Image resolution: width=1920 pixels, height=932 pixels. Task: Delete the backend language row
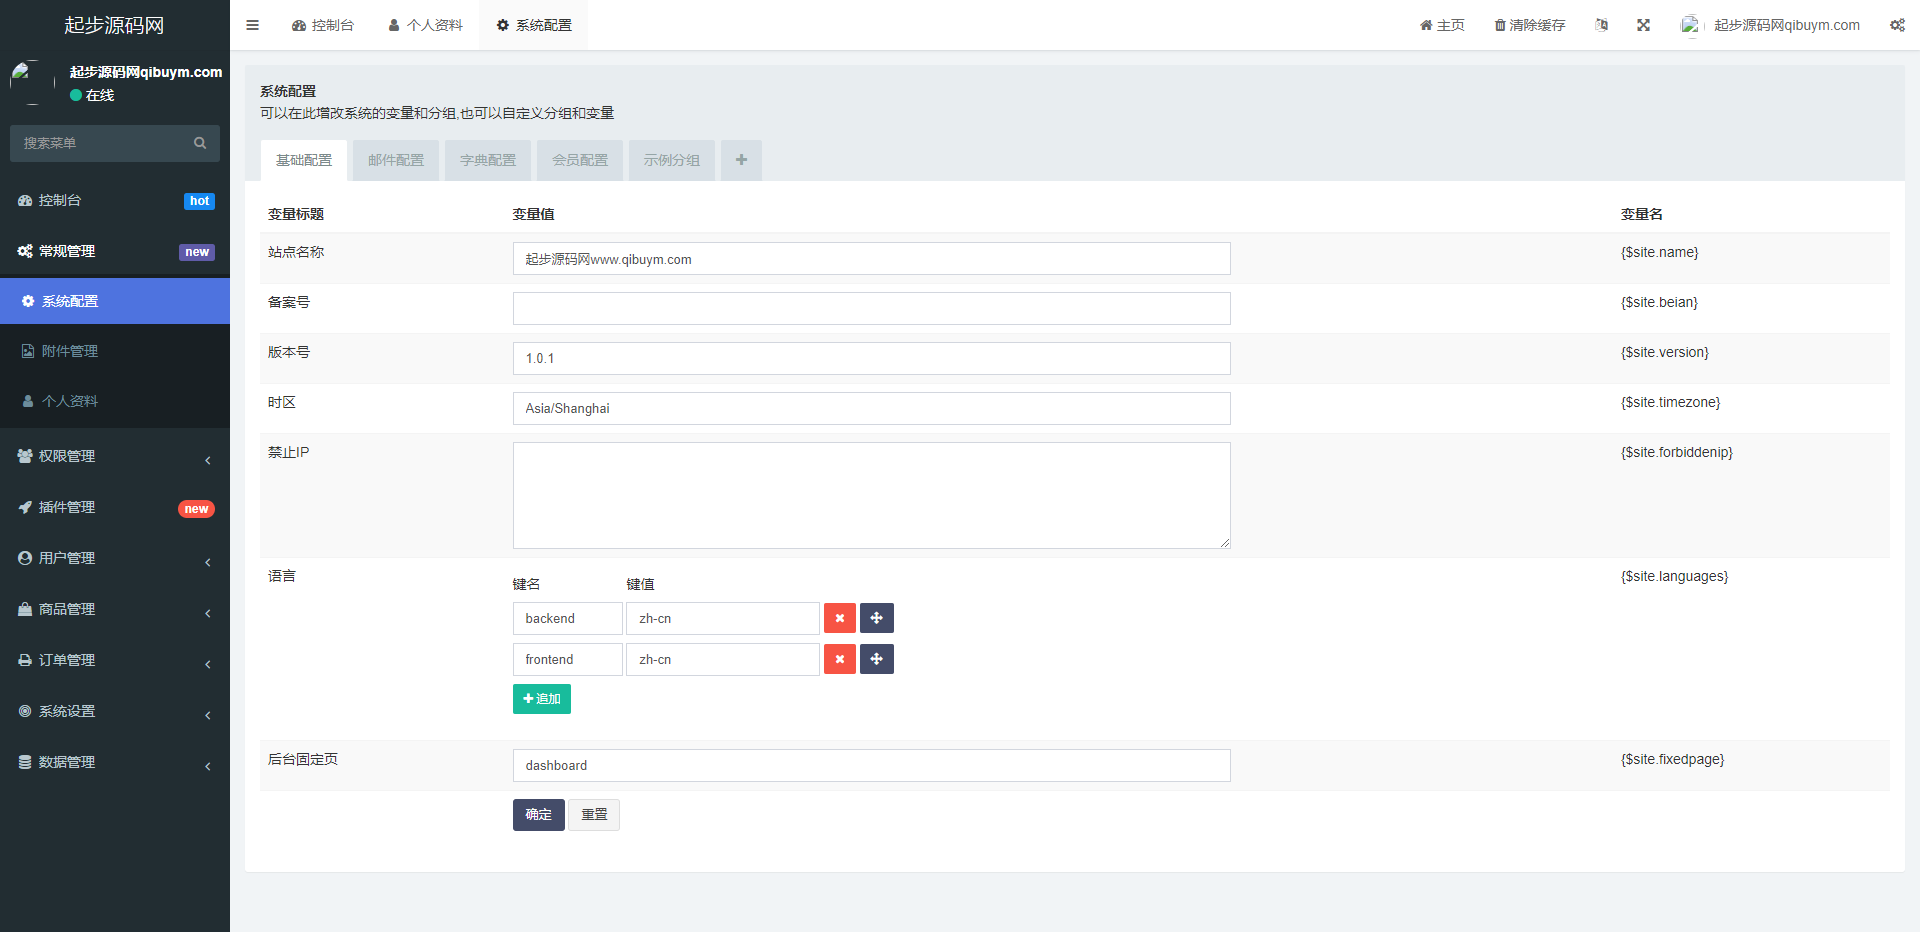840,618
